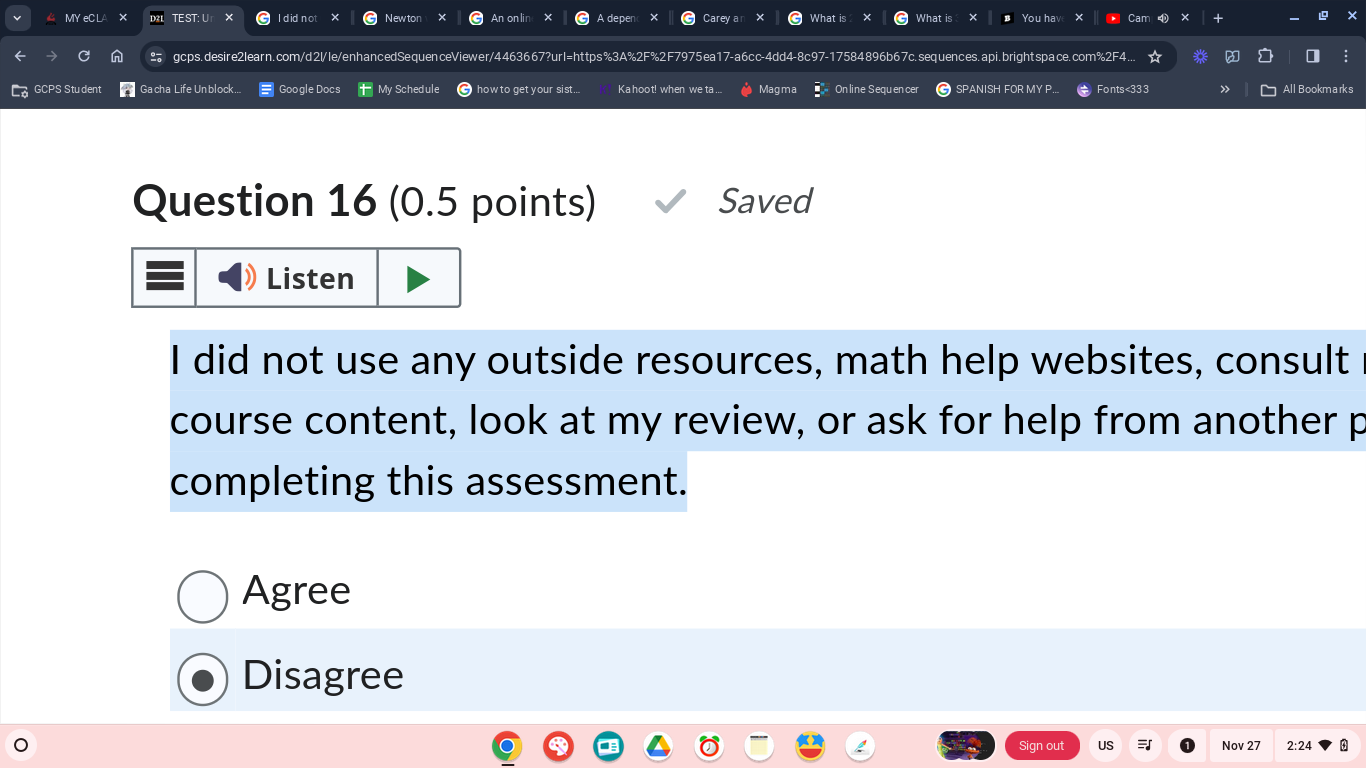Switch to the 'I did not' Google tab
1366x768 pixels.
point(297,18)
